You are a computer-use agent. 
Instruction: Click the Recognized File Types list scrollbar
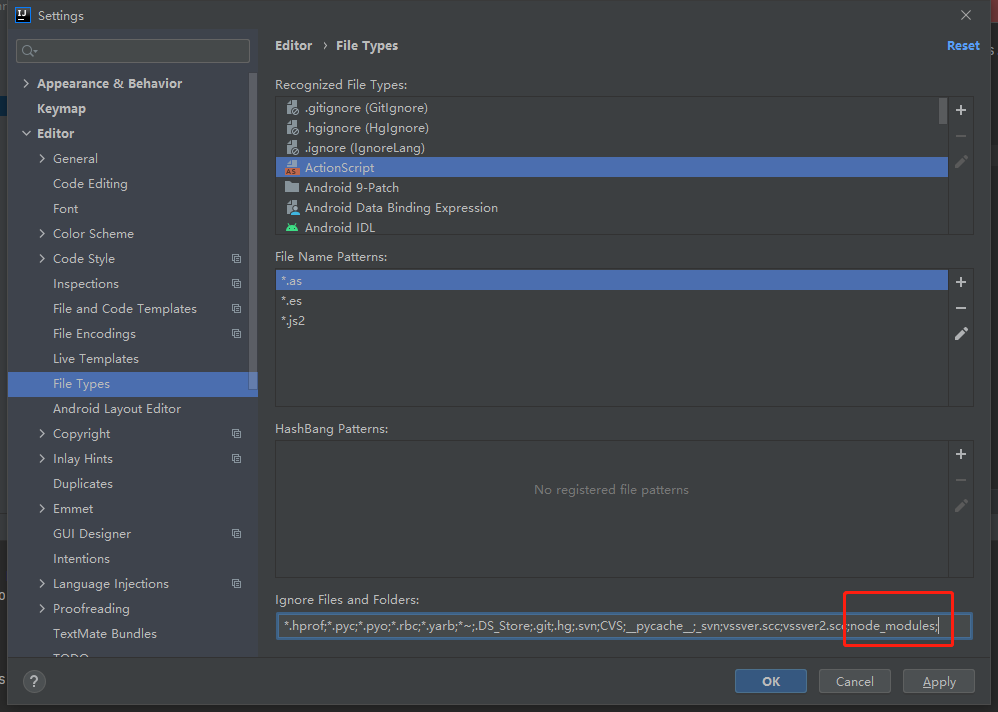point(943,111)
